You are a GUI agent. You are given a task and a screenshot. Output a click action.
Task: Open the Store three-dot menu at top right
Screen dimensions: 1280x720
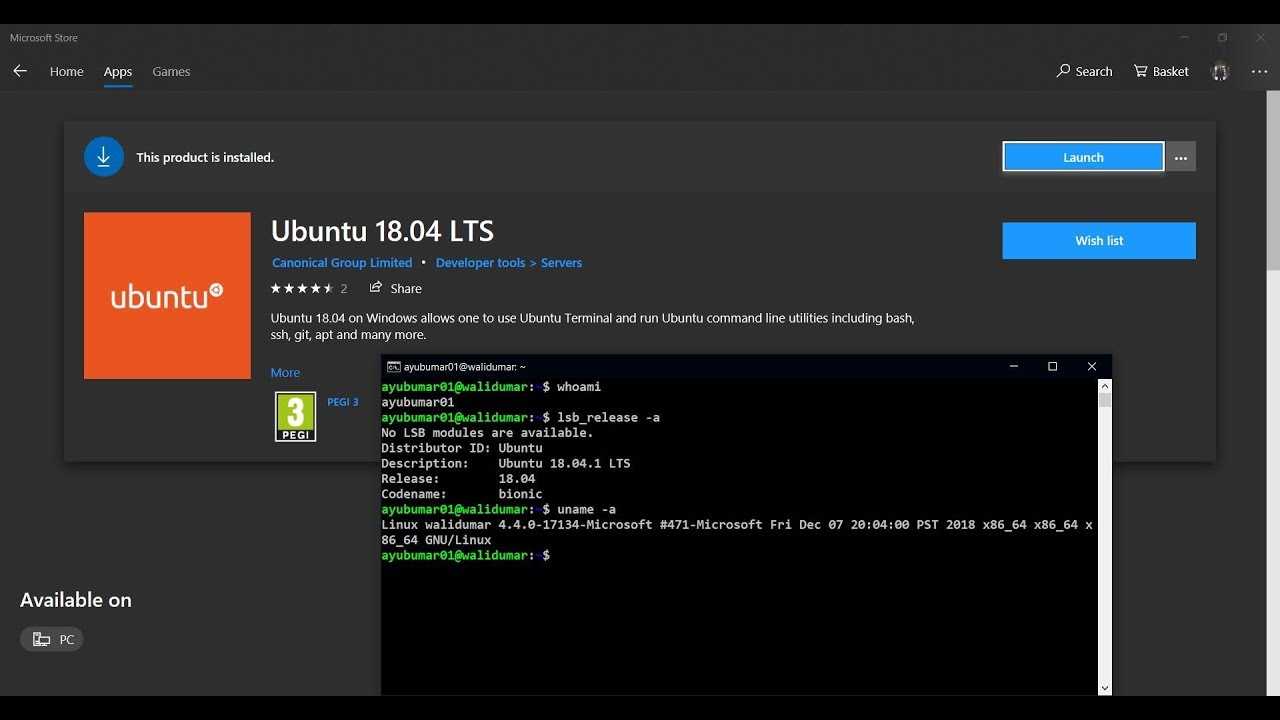pos(1259,72)
